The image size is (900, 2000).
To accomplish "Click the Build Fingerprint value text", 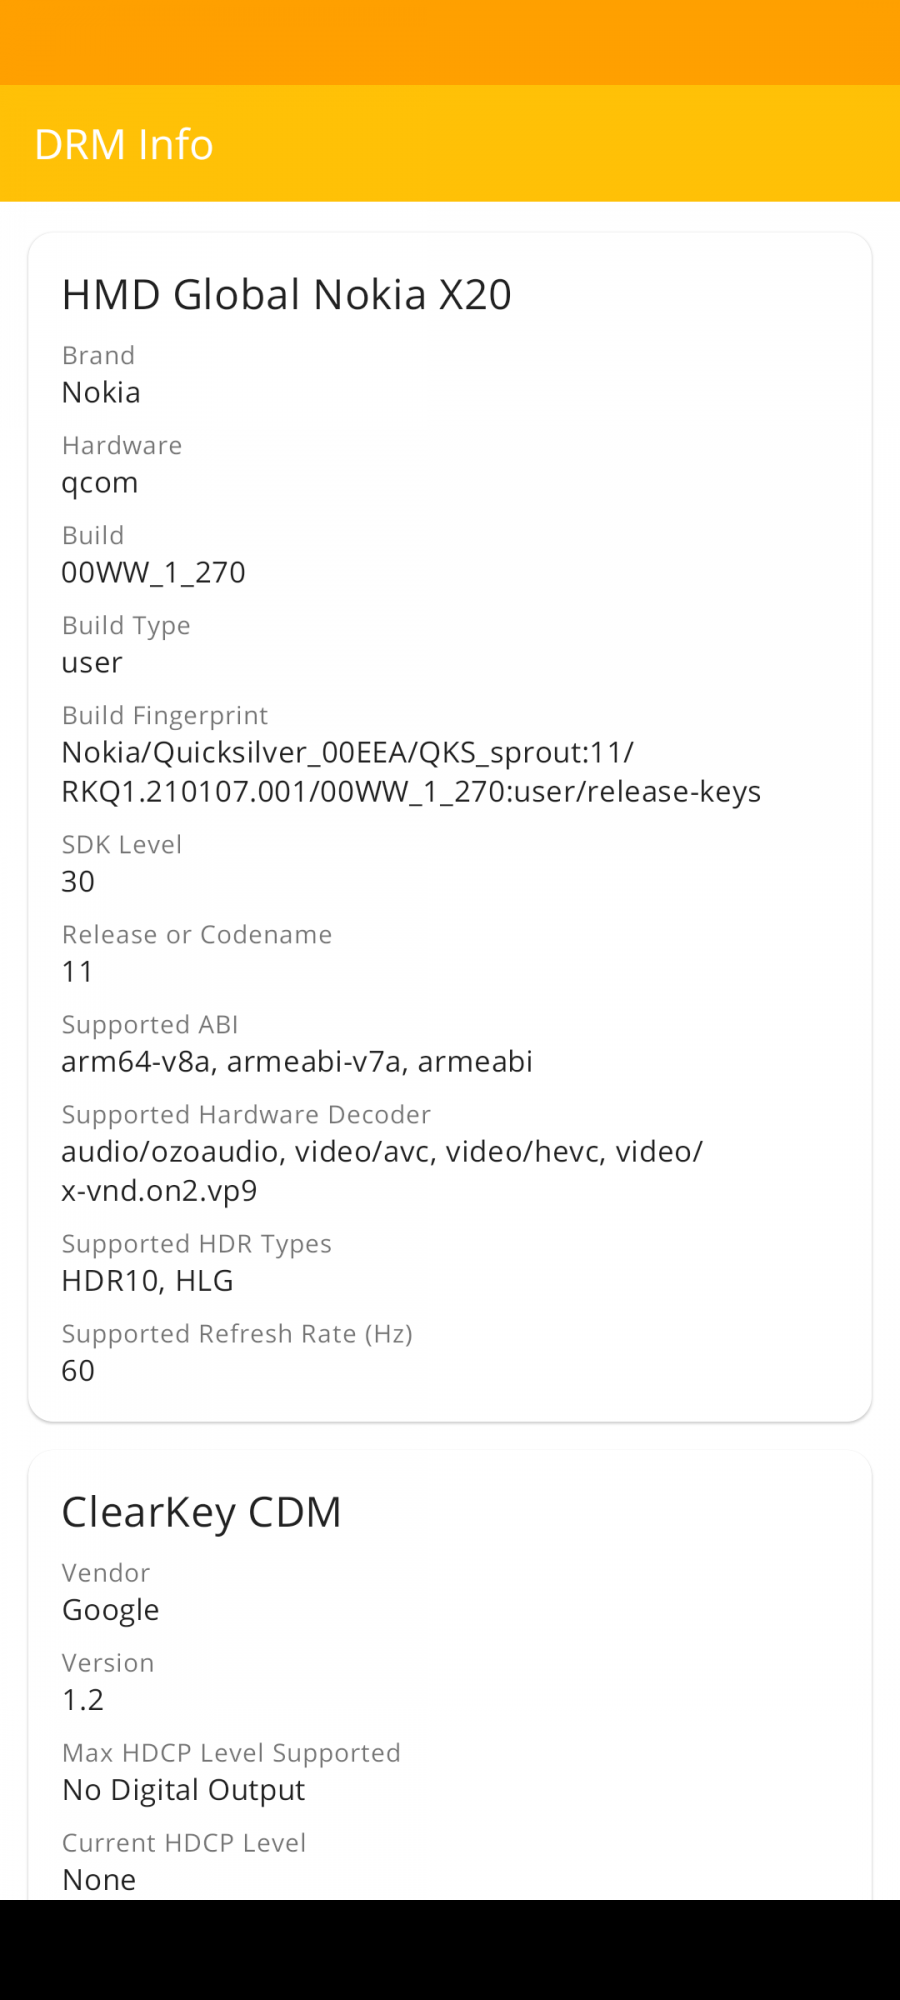I will pyautogui.click(x=410, y=772).
